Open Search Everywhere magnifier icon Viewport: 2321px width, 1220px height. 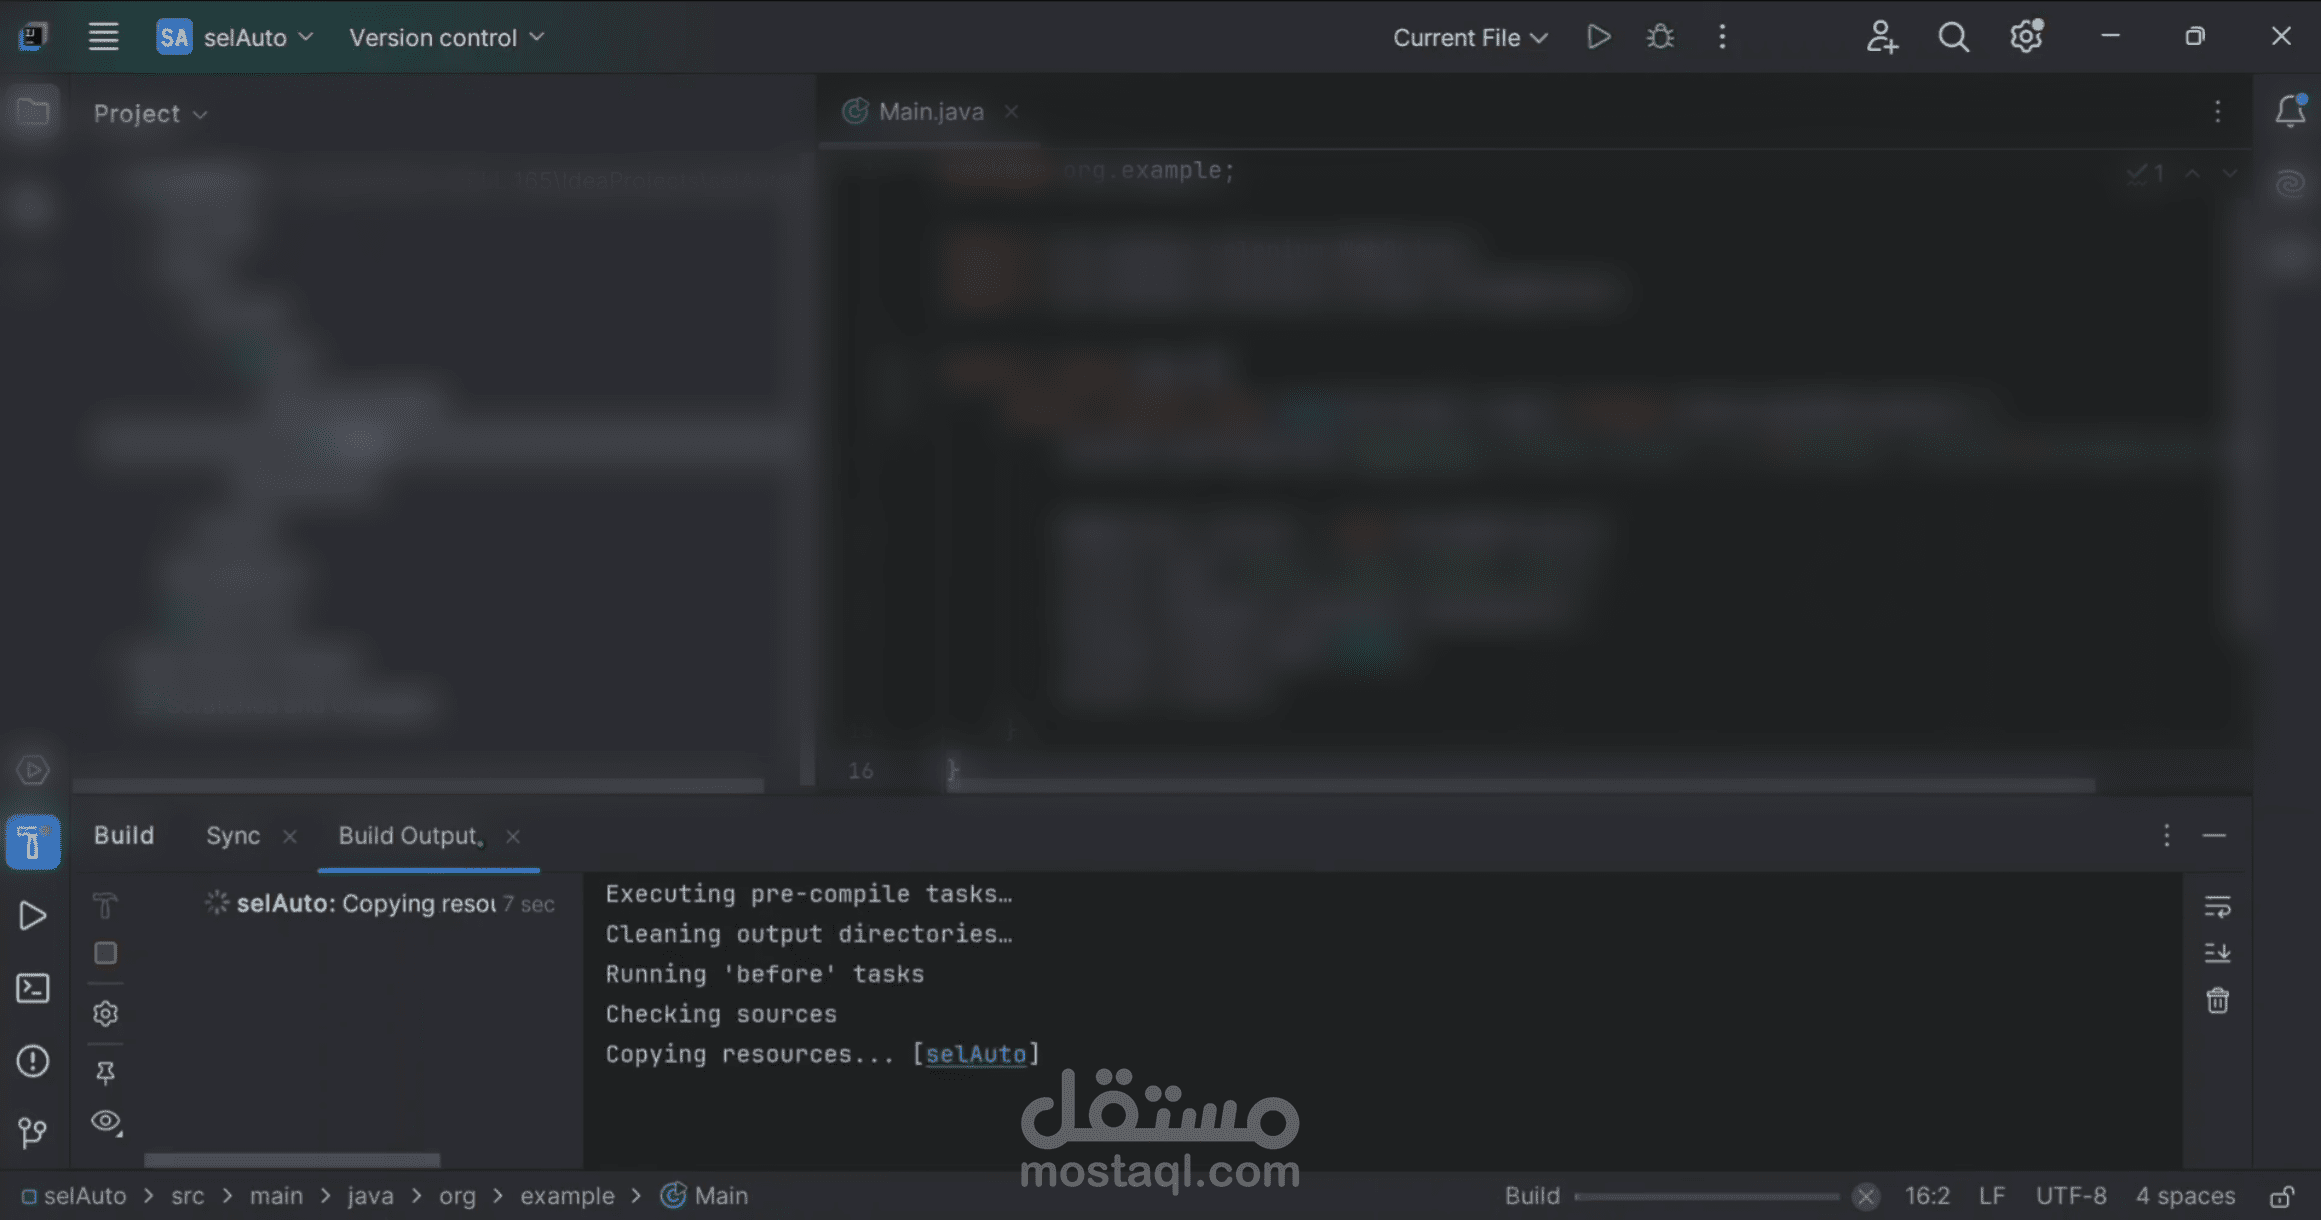tap(1952, 38)
